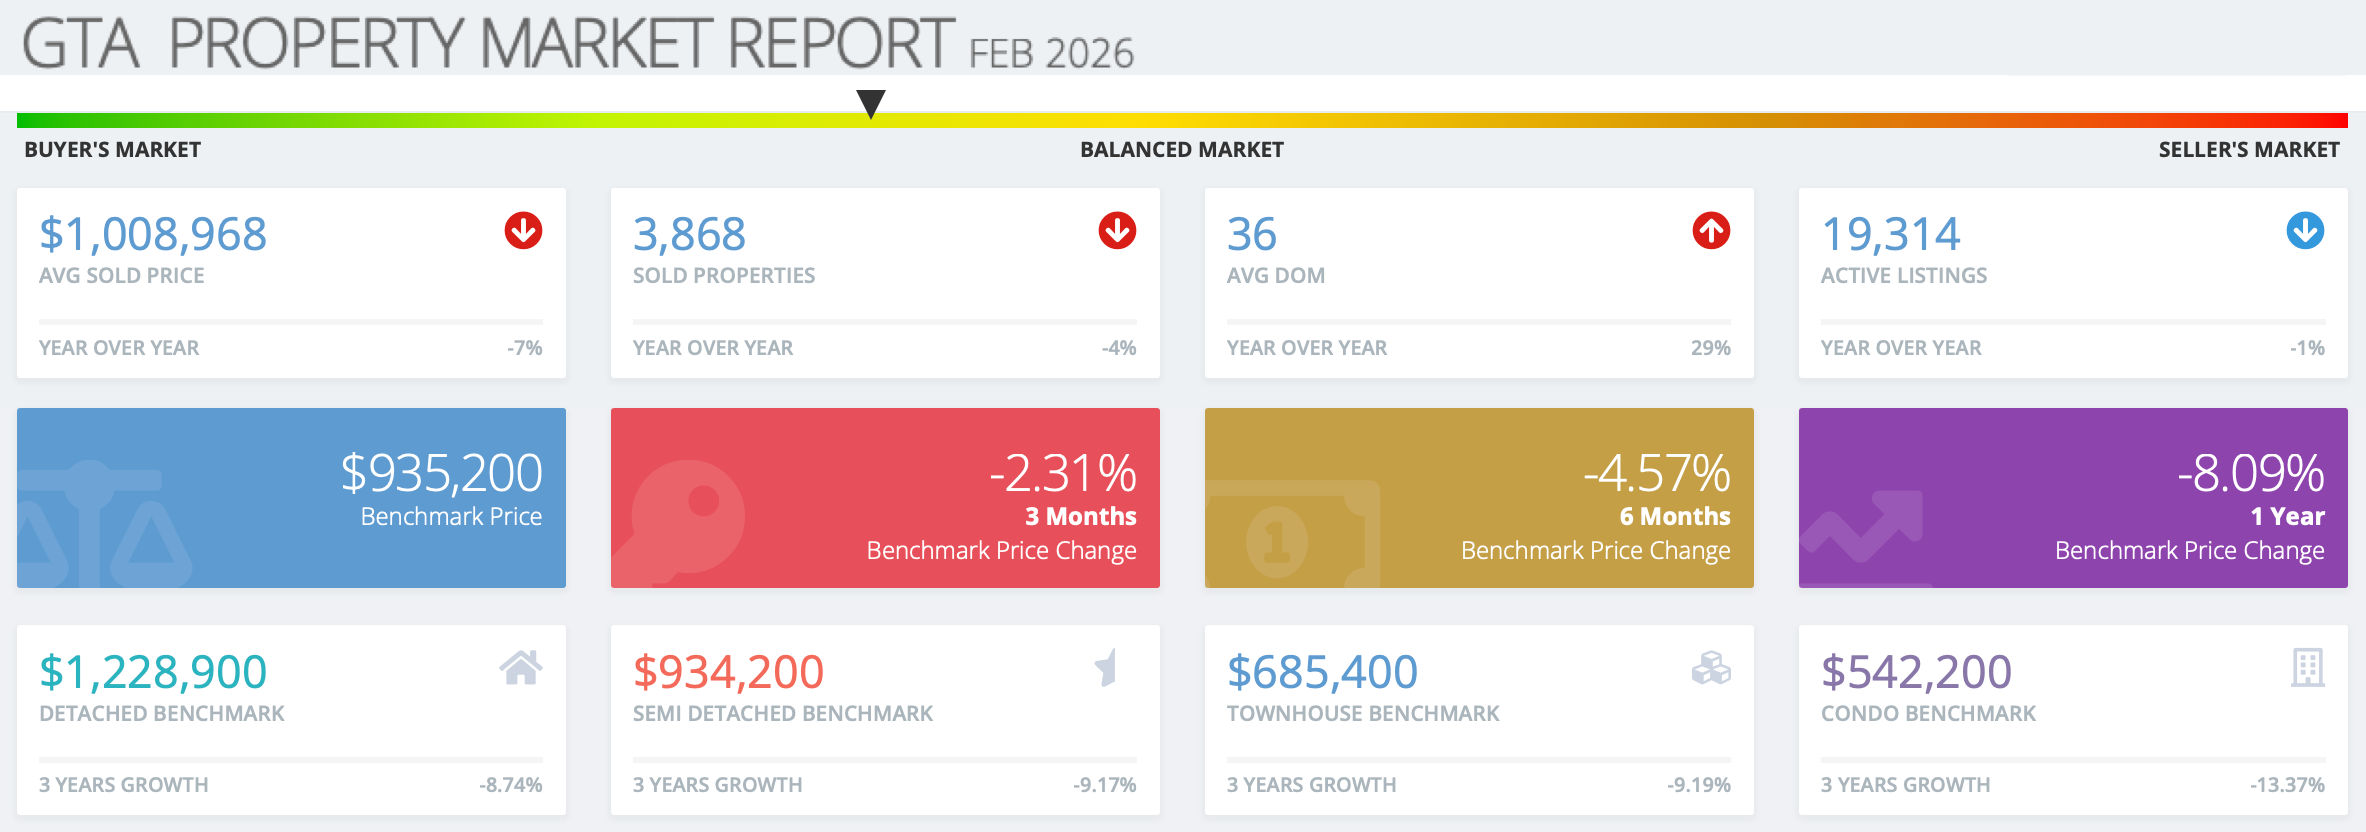The width and height of the screenshot is (2366, 832).
Task: Click the semi-detached icon next to $934,200
Action: (1106, 668)
